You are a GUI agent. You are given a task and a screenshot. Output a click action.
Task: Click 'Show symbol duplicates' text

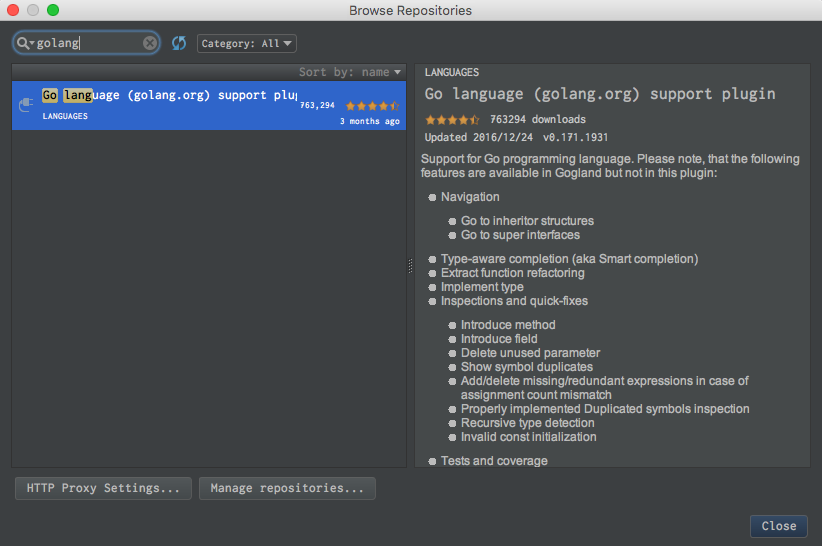(526, 367)
